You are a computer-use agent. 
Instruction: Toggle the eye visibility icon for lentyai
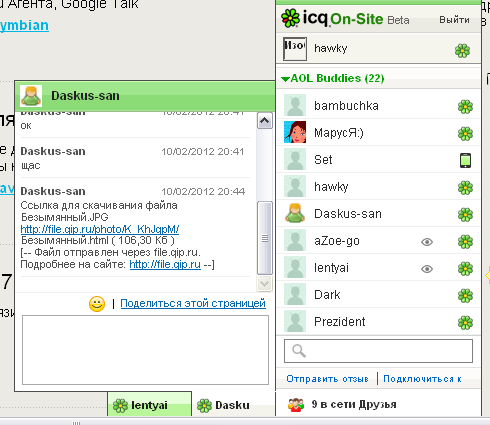[427, 269]
